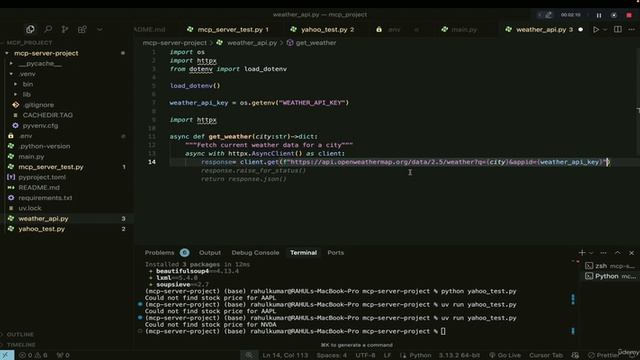Click Go Live in status bar
640x360 pixels.
tap(505, 355)
